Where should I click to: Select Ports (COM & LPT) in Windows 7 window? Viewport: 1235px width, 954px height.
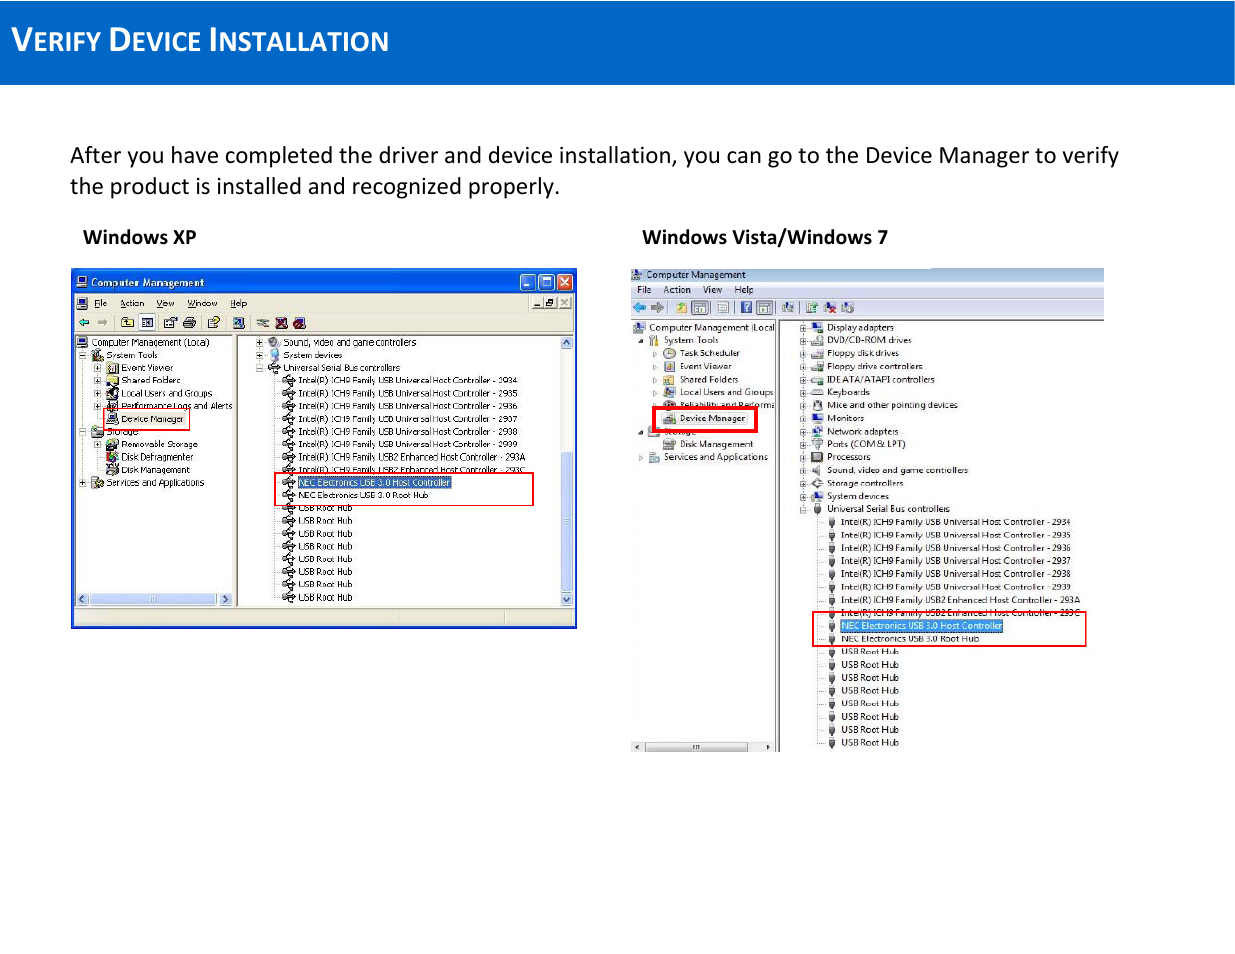[x=866, y=444]
